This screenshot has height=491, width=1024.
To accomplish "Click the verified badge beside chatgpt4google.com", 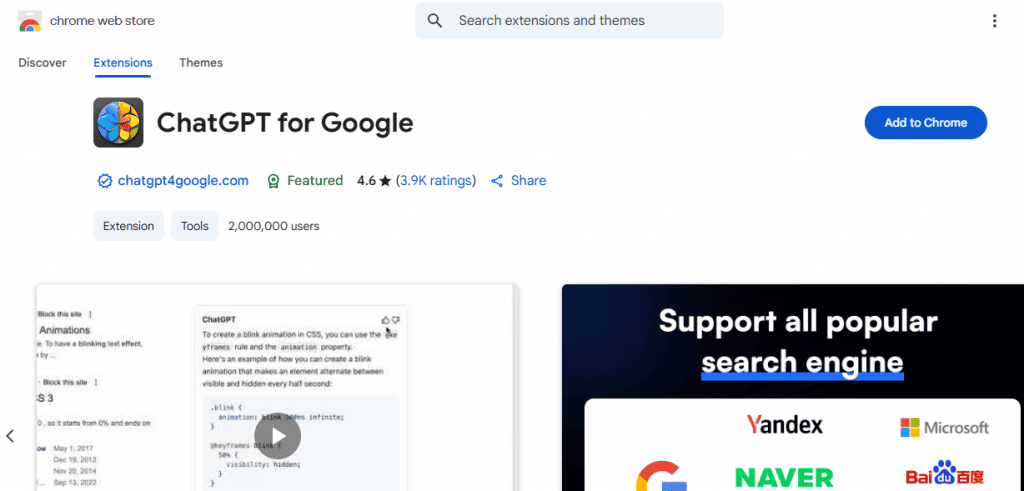I will (104, 181).
